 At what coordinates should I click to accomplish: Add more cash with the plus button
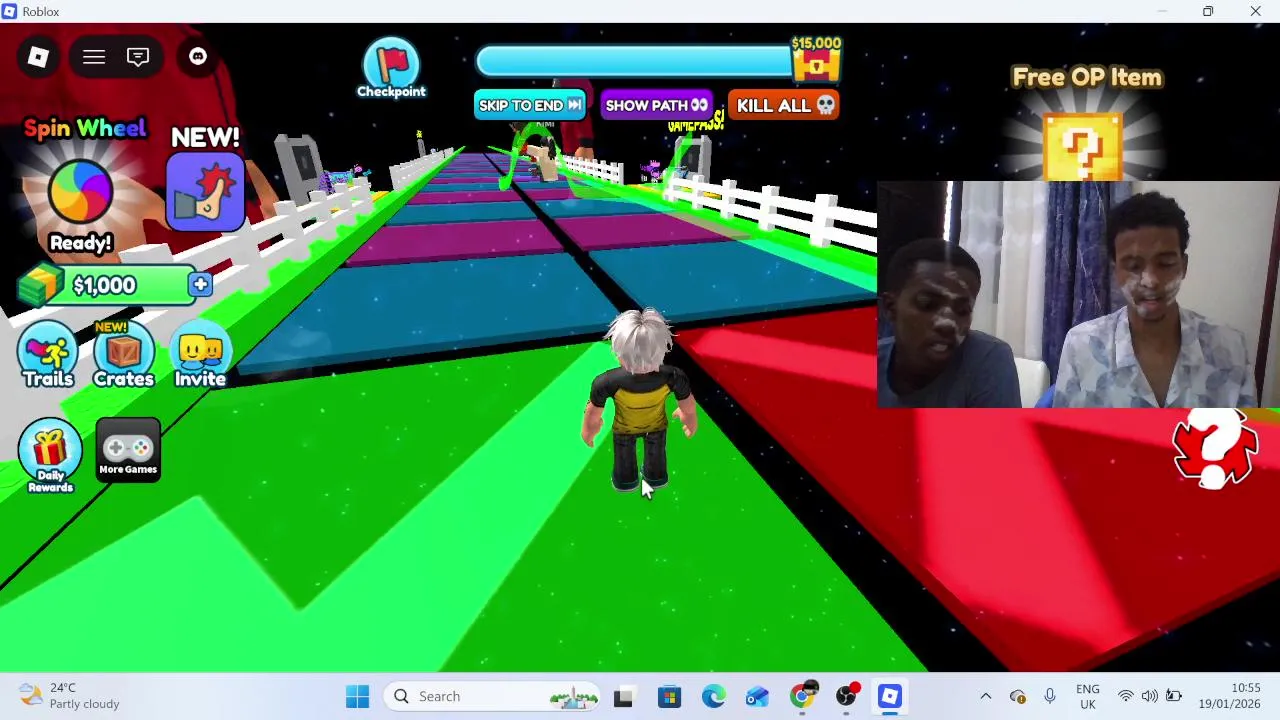200,285
